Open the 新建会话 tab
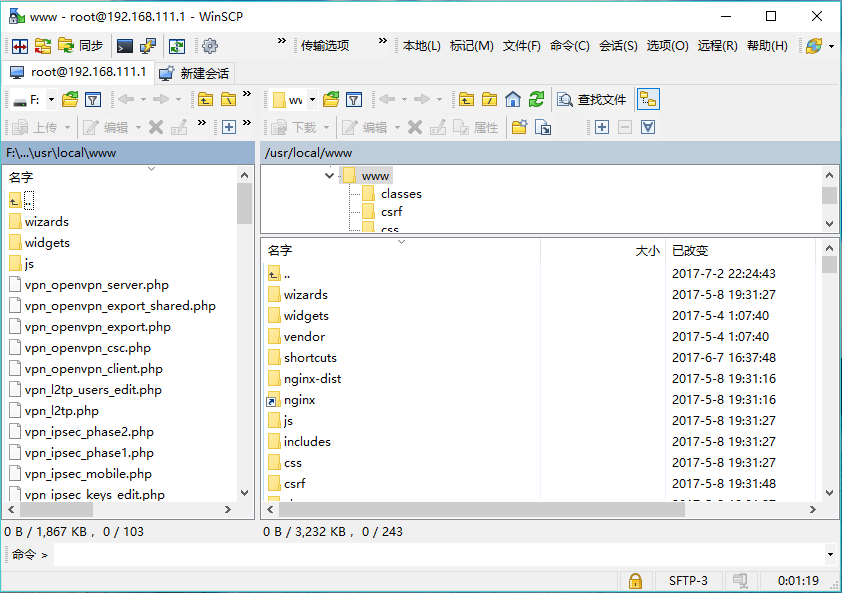This screenshot has width=842, height=593. click(x=195, y=73)
